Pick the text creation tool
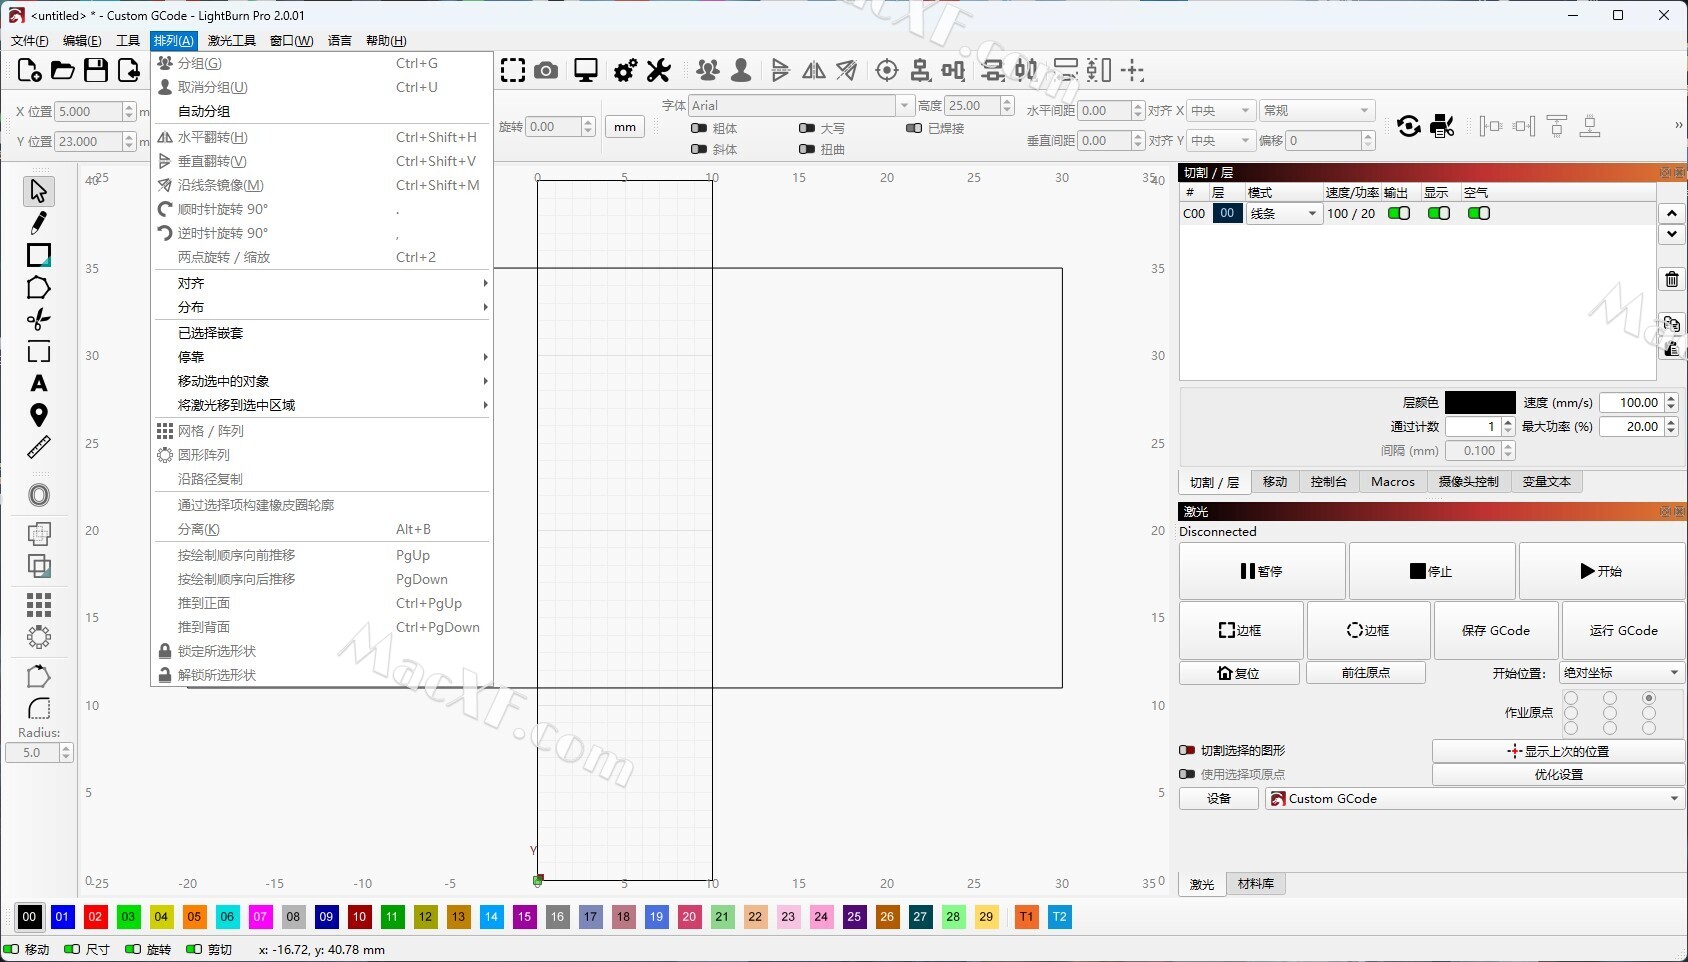The image size is (1688, 962). coord(39,384)
